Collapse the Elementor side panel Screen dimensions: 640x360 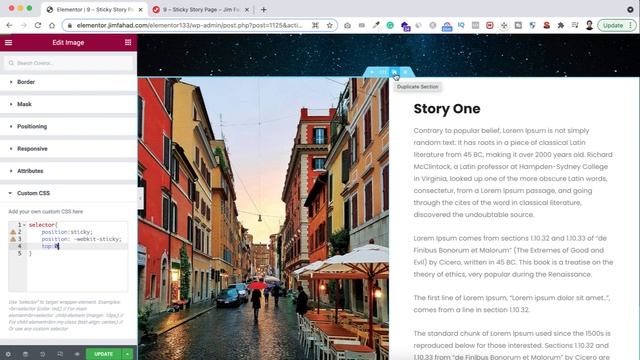coord(140,199)
